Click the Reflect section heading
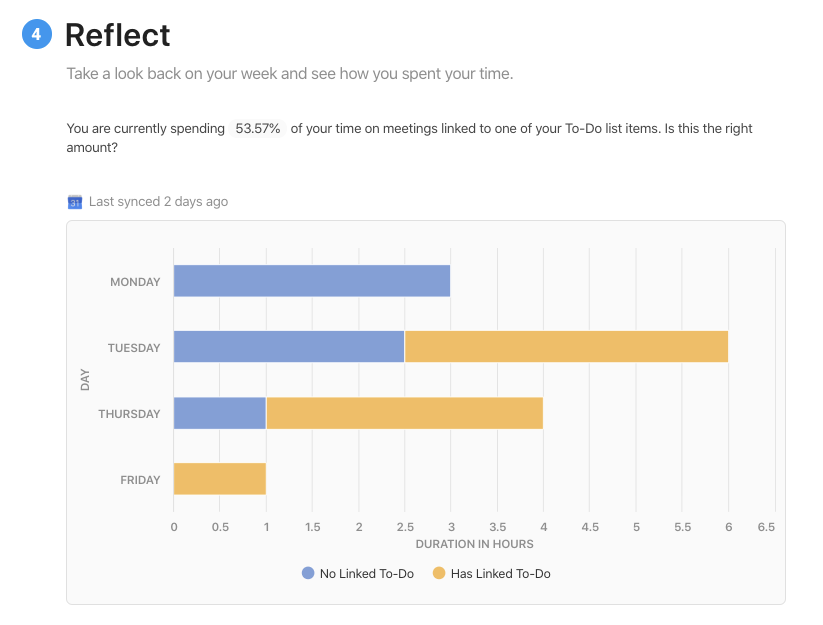The height and width of the screenshot is (625, 823). tap(117, 35)
